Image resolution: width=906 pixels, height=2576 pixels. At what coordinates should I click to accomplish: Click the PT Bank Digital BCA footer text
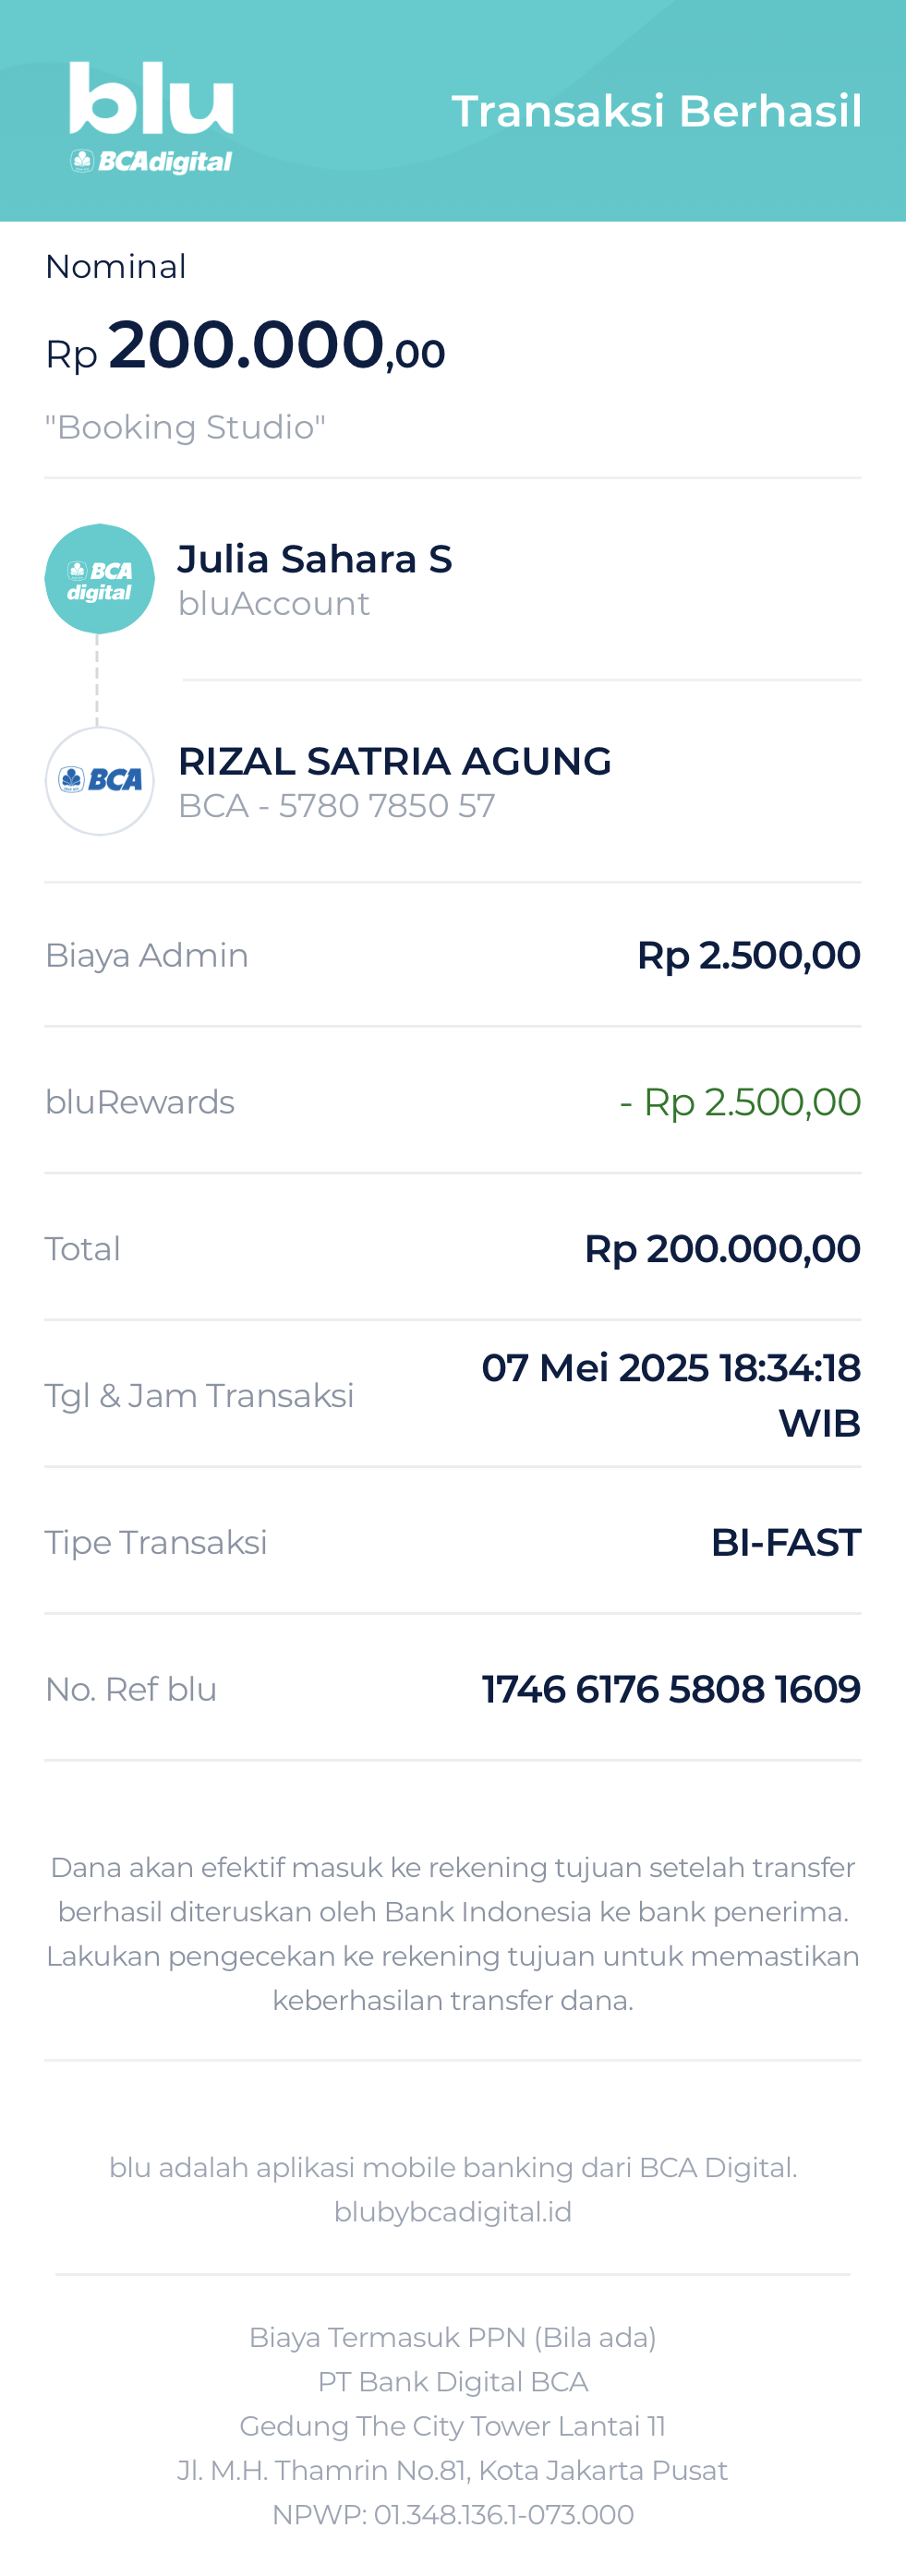[x=453, y=2382]
